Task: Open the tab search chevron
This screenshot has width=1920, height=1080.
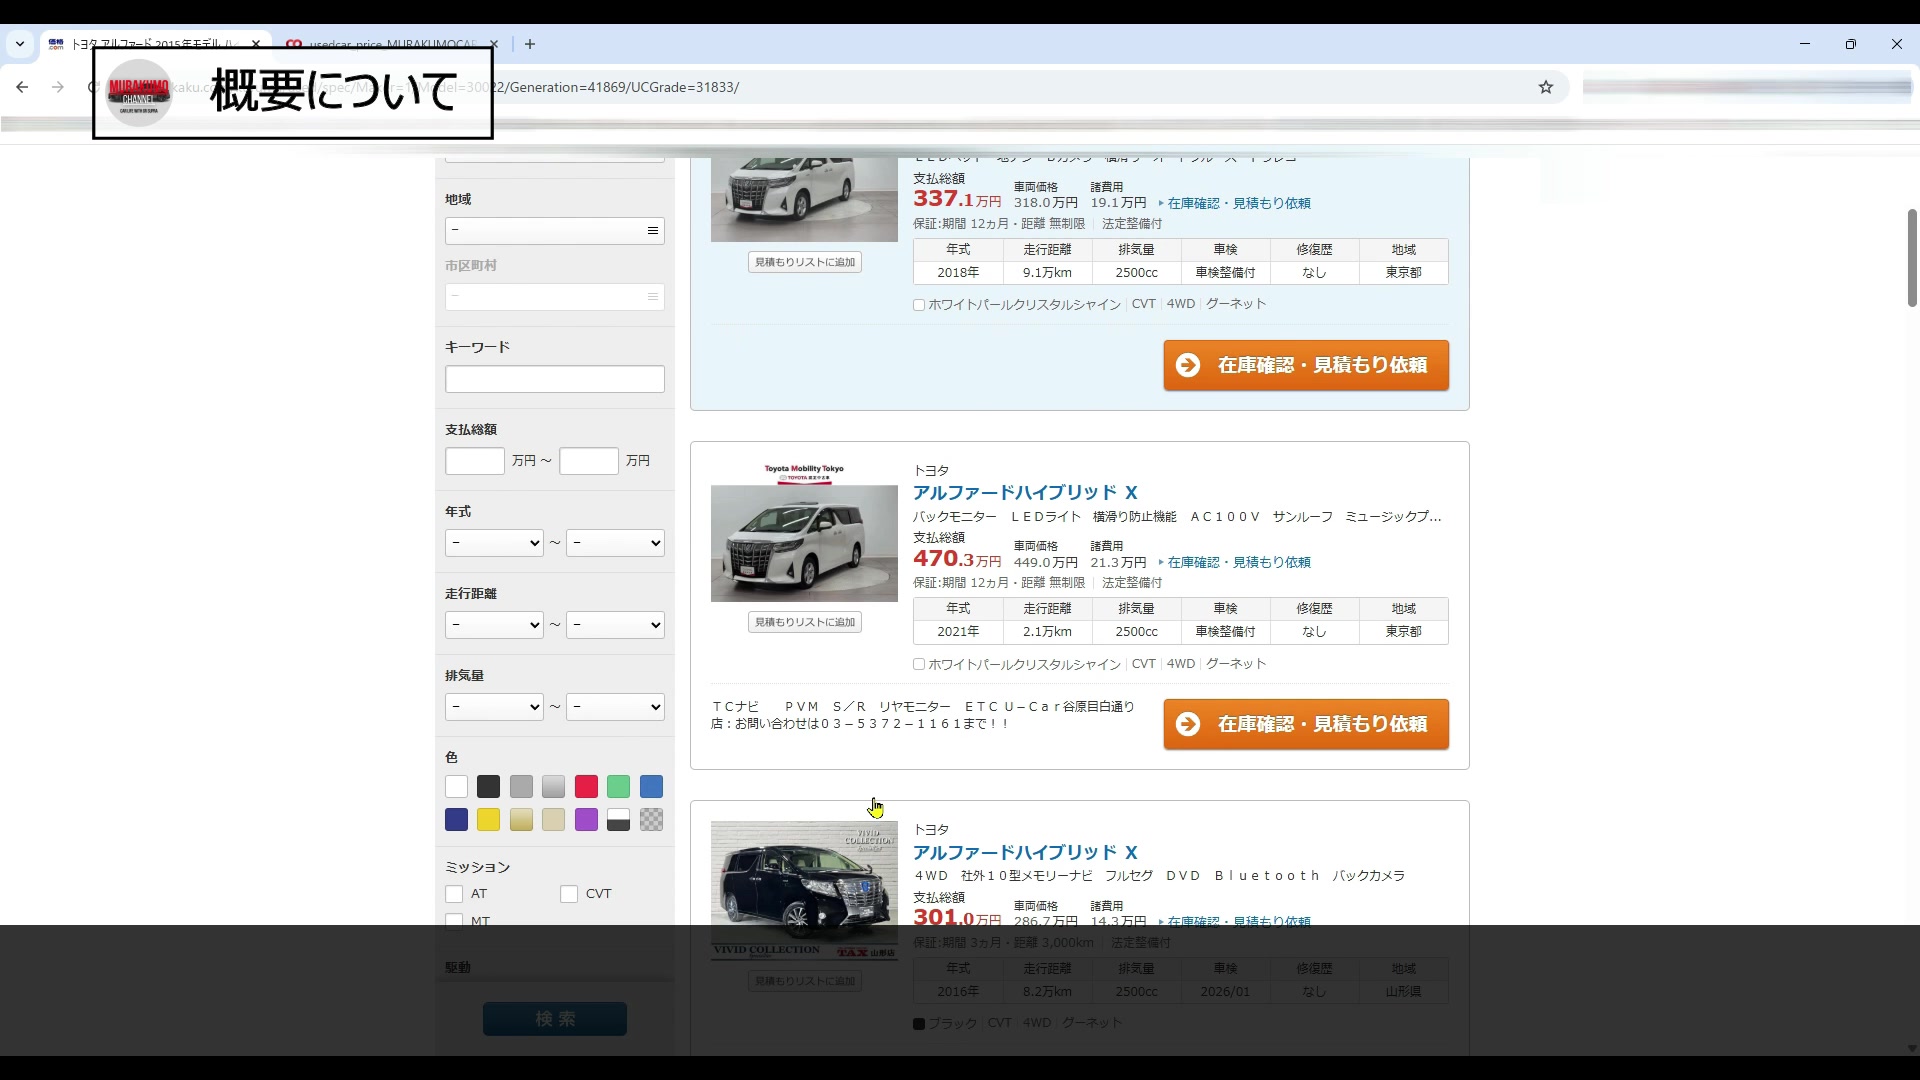Action: [19, 44]
